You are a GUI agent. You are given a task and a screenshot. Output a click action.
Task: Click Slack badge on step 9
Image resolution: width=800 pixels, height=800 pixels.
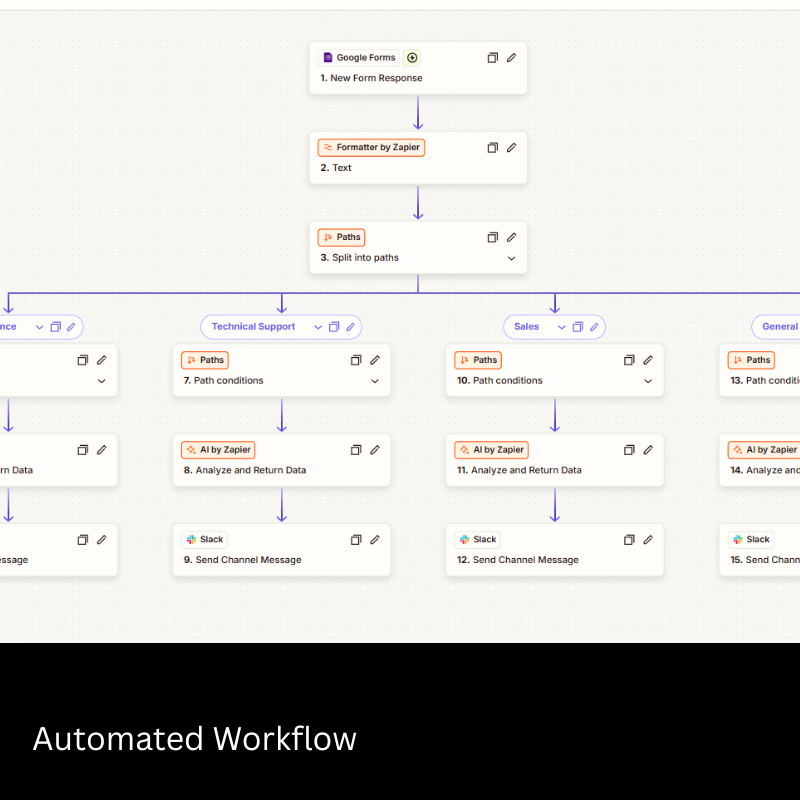[205, 540]
